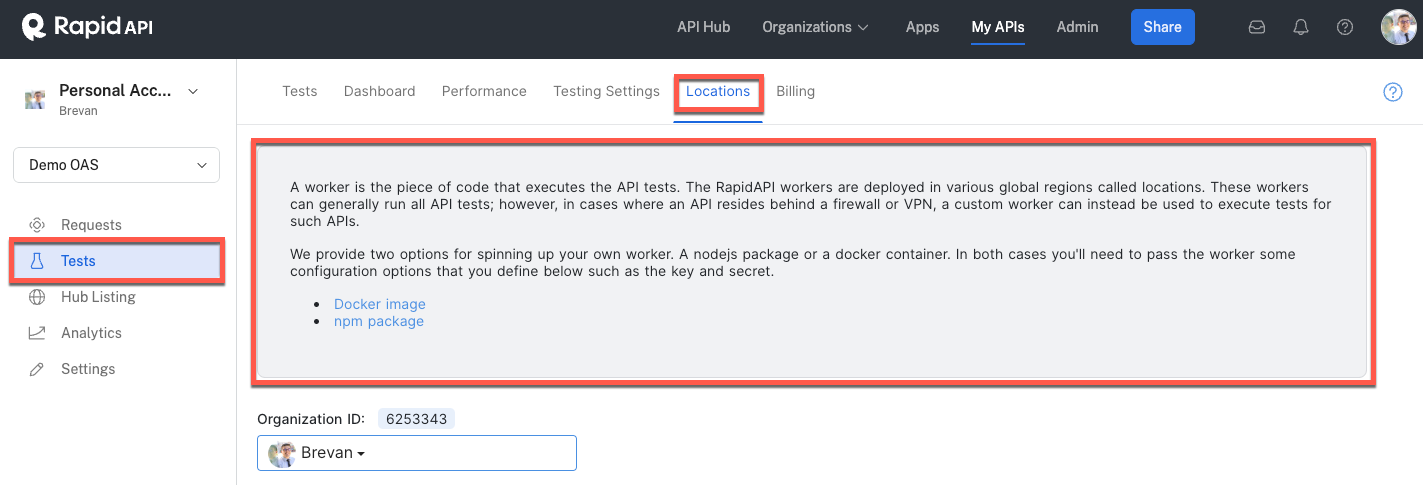Select Hub Listing in the sidebar

pos(98,297)
